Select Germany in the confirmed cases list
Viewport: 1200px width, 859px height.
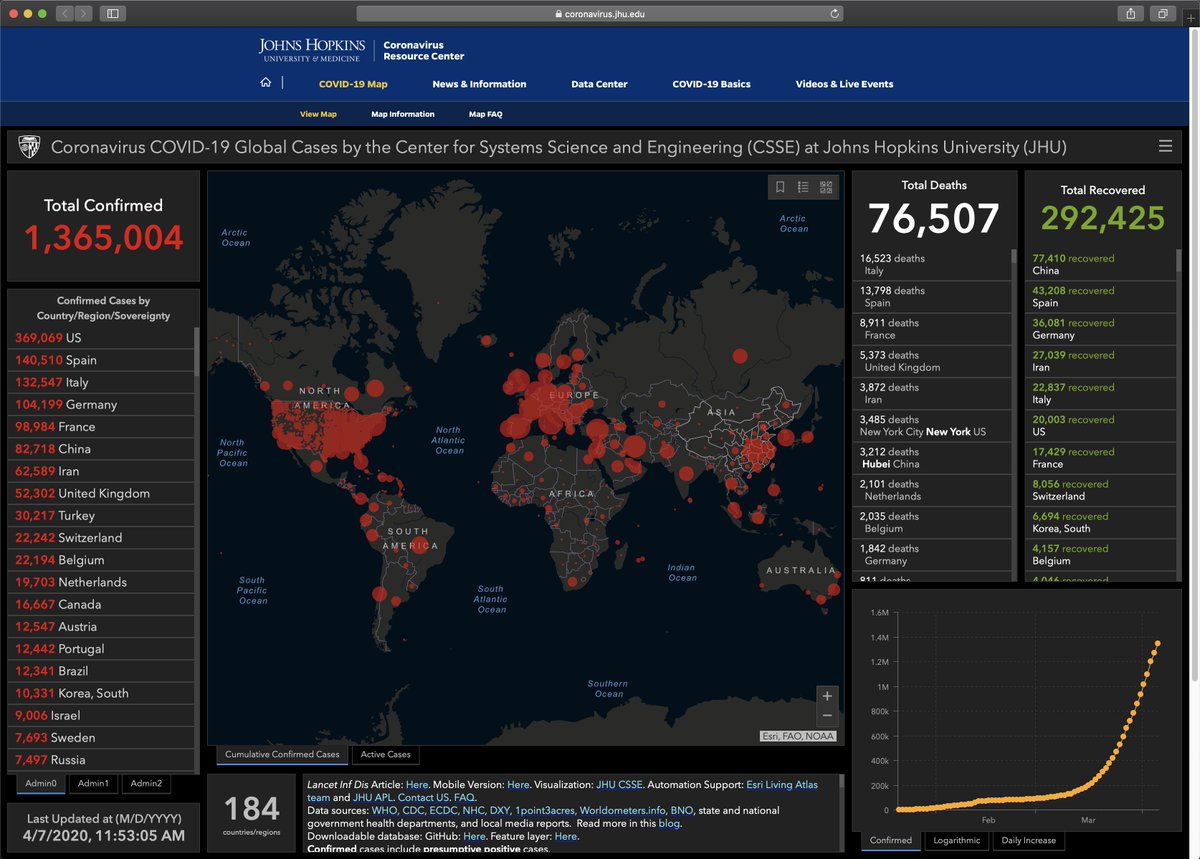click(100, 404)
